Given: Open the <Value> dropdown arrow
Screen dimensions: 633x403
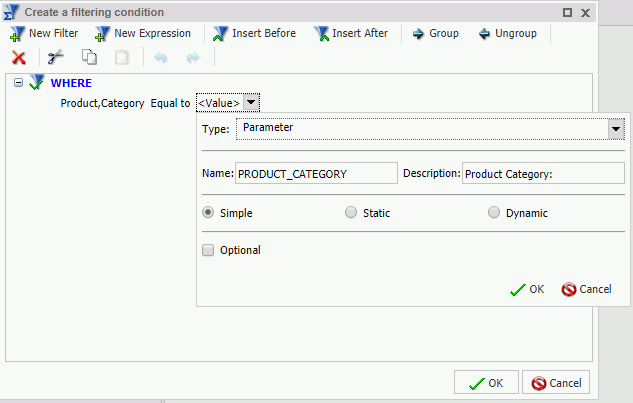Looking at the screenshot, I should click(x=251, y=102).
